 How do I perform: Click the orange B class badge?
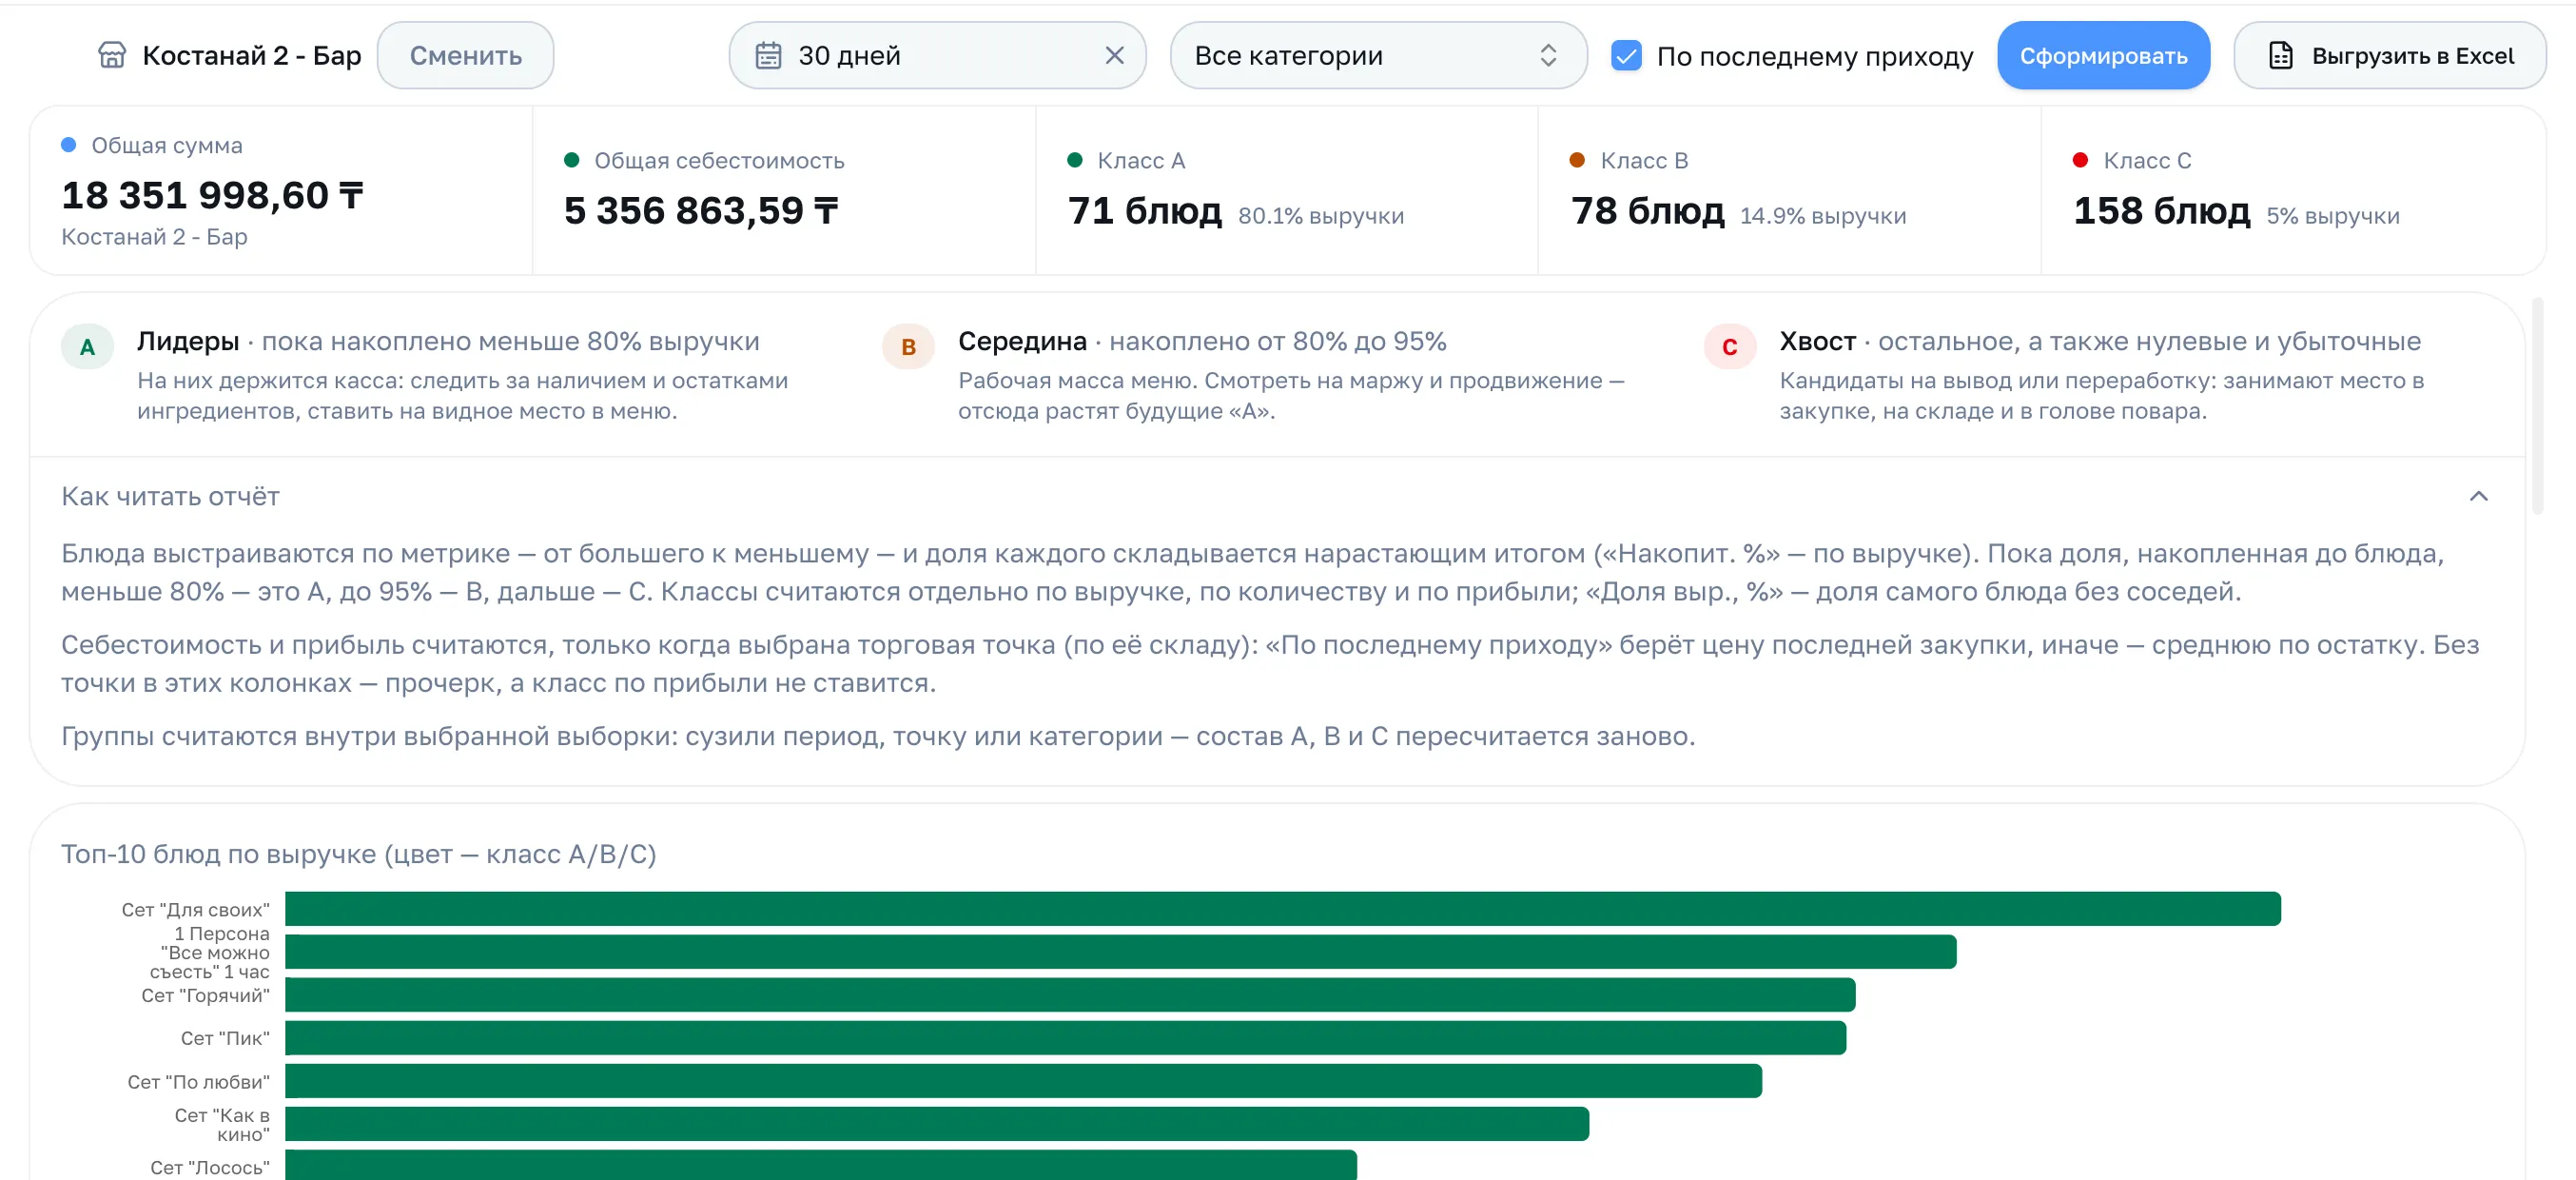[908, 347]
